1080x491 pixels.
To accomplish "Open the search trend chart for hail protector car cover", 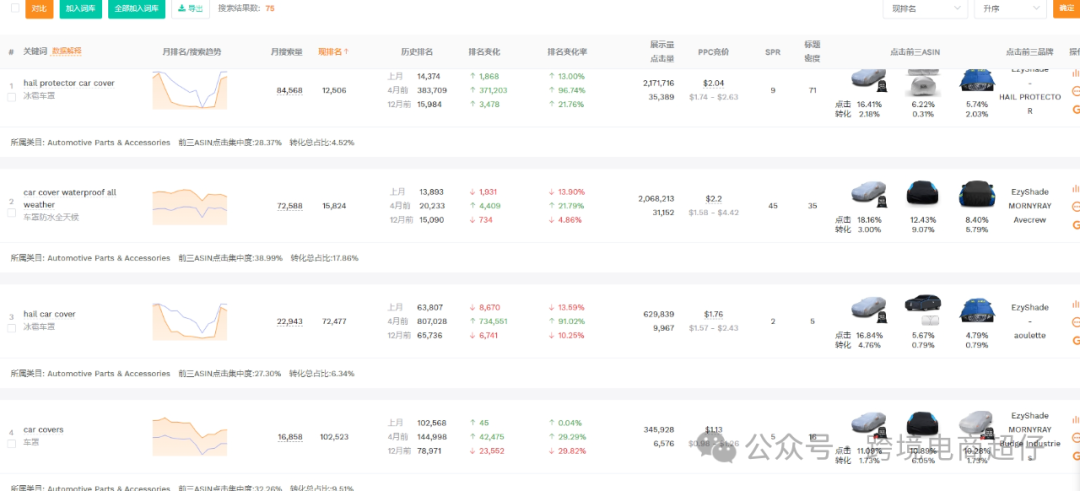I will (x=189, y=90).
